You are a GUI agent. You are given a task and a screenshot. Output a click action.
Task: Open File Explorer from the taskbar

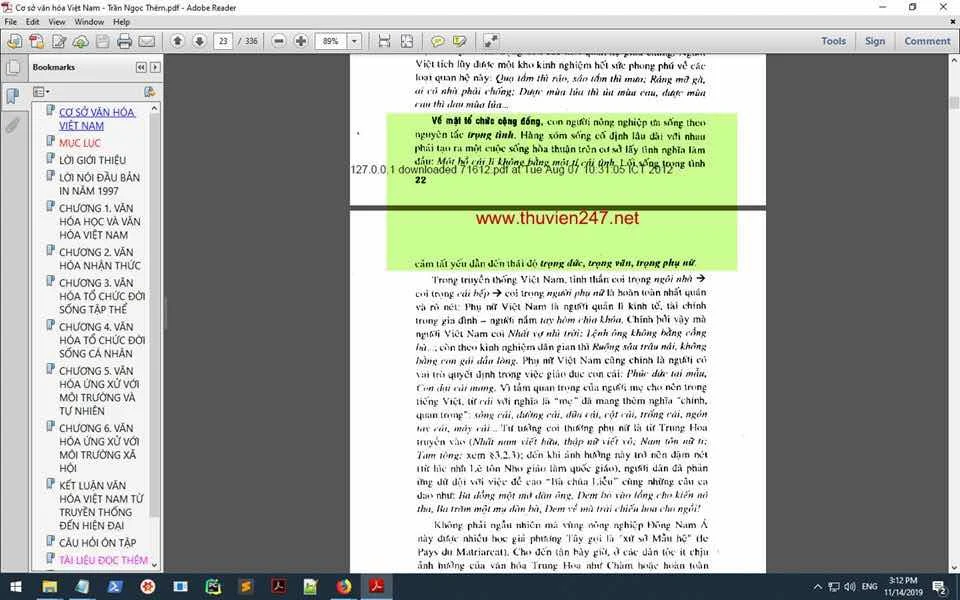tap(50, 587)
